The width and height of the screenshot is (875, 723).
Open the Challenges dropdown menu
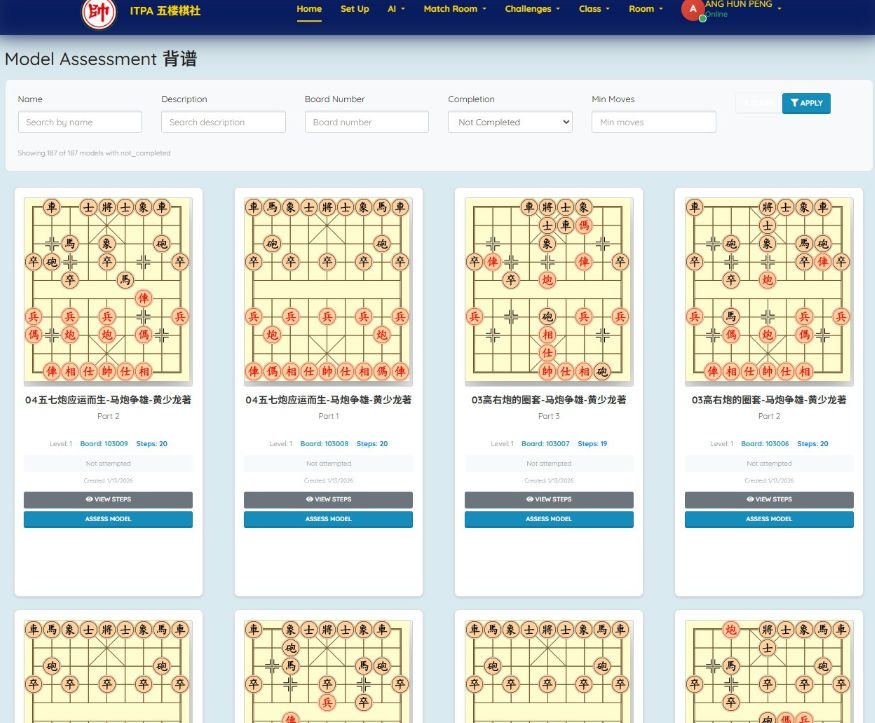click(532, 9)
